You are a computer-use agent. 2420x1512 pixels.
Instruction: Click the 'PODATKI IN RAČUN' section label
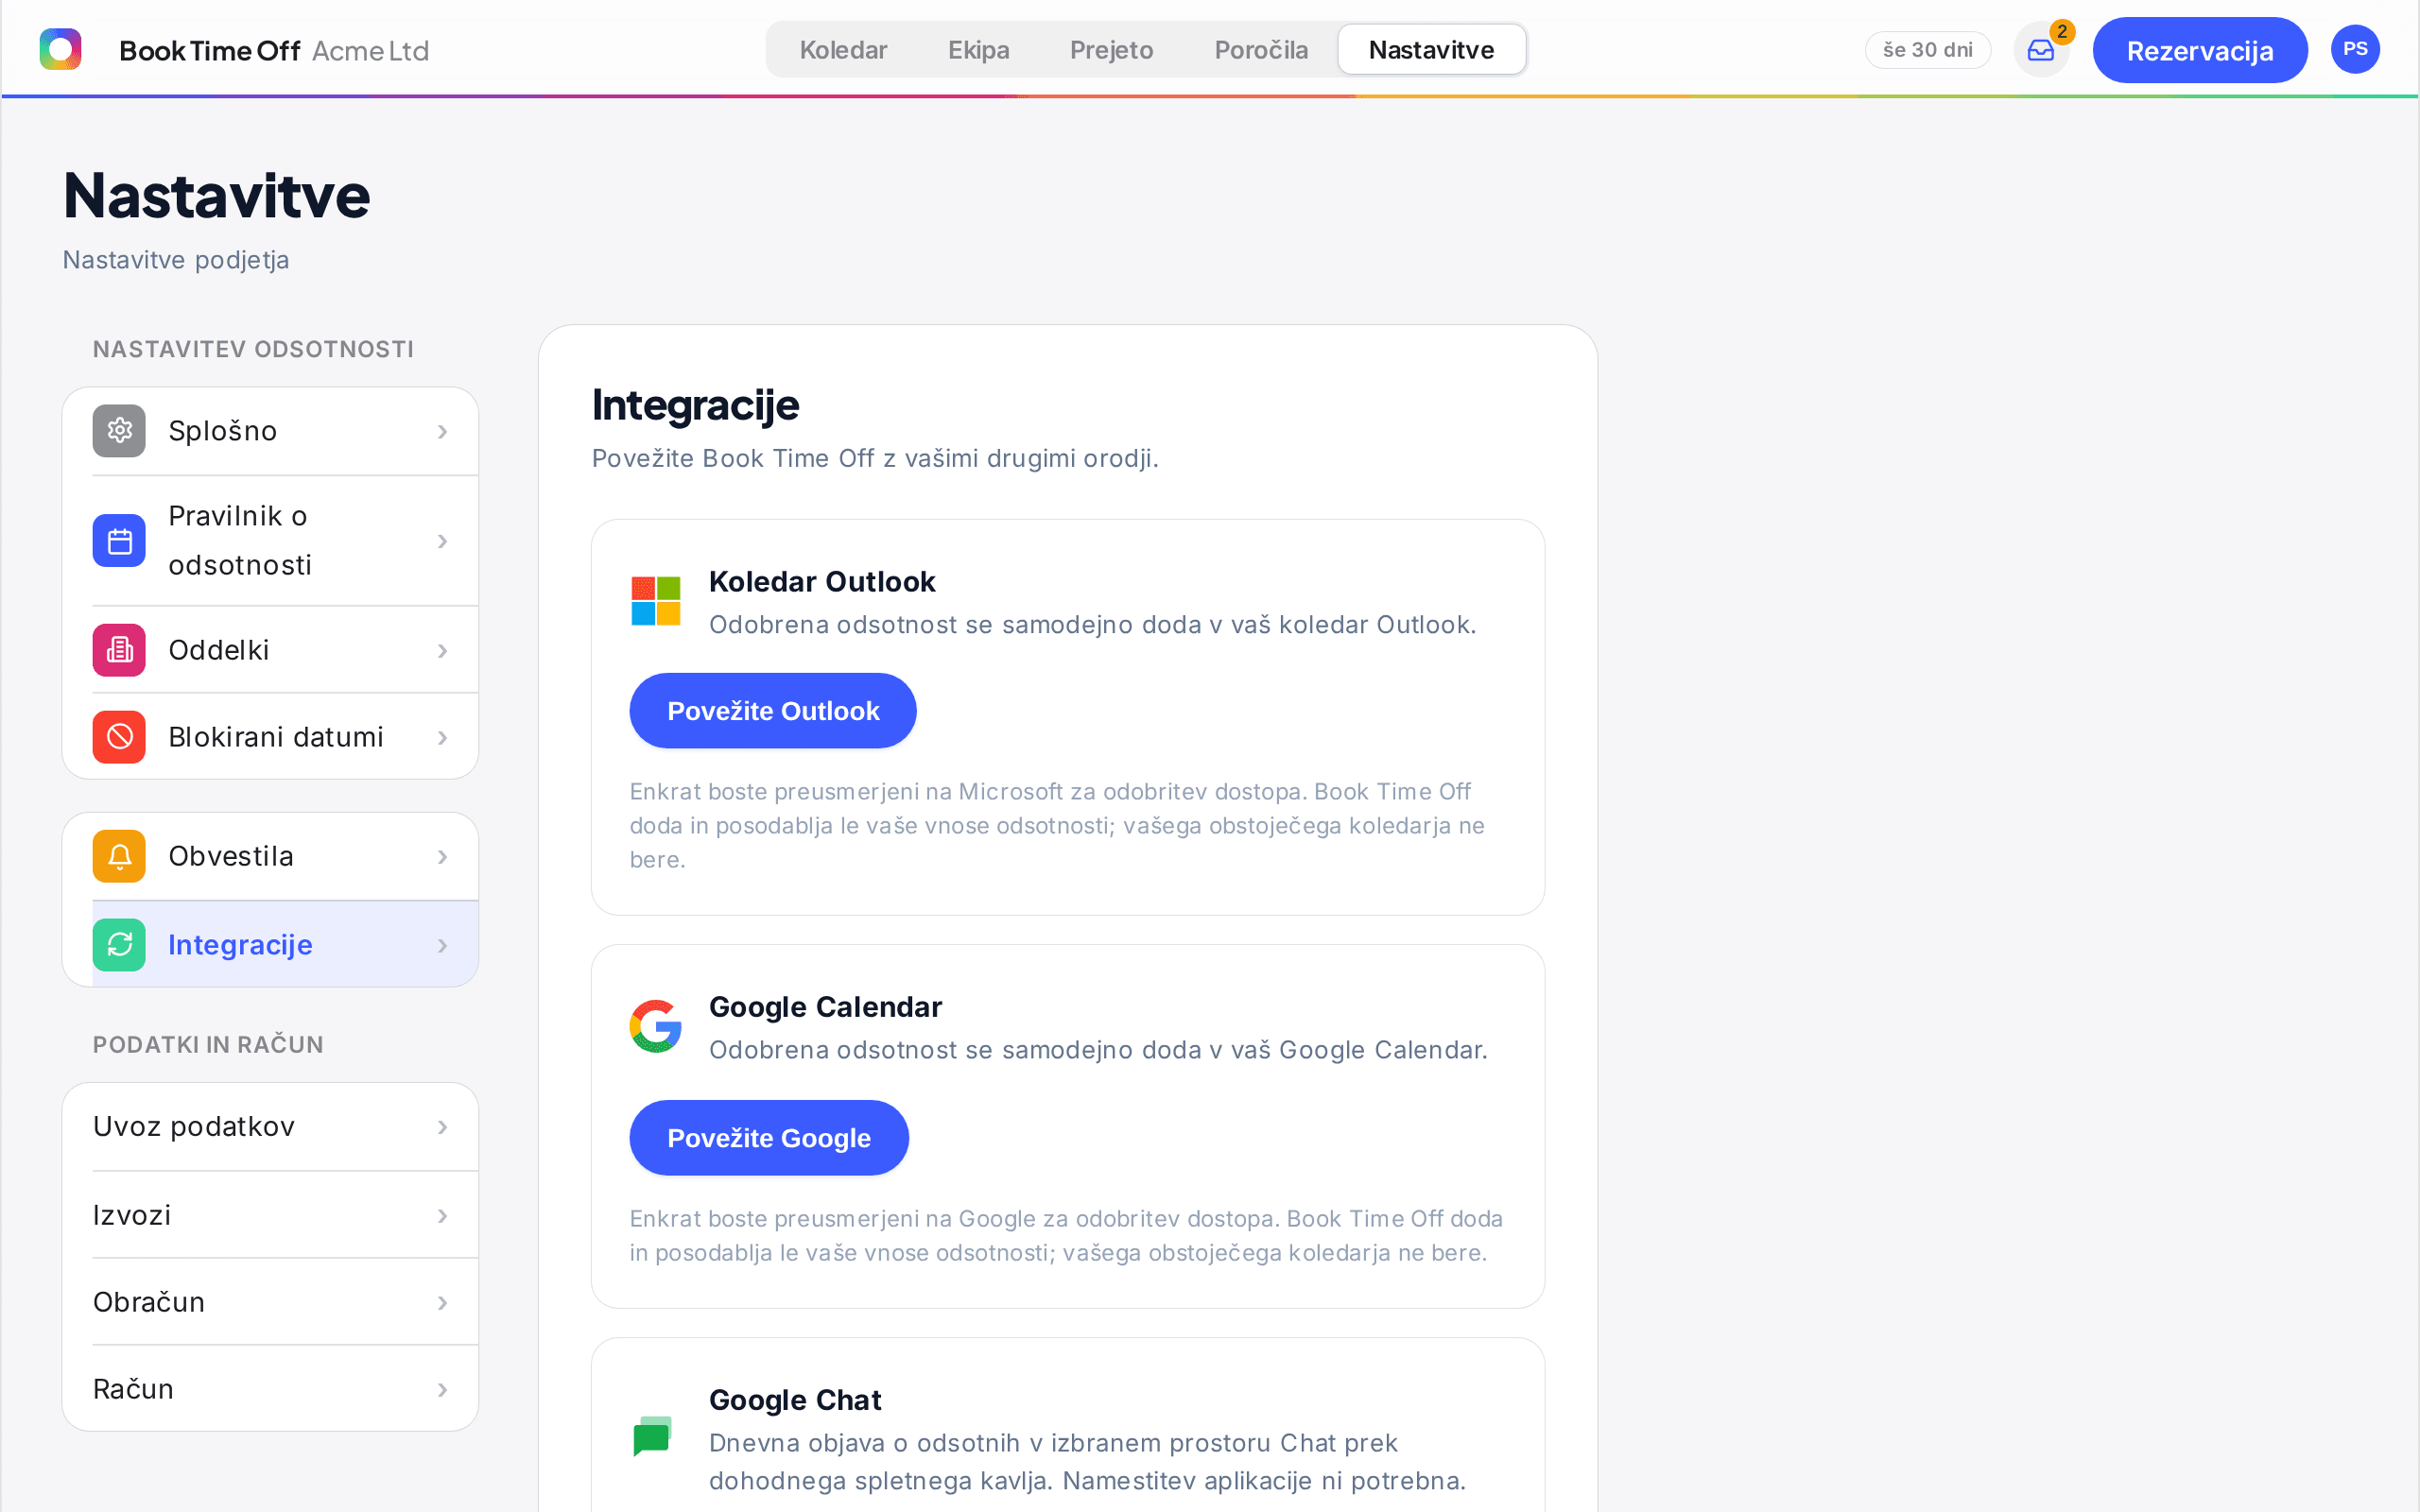[x=208, y=1045]
